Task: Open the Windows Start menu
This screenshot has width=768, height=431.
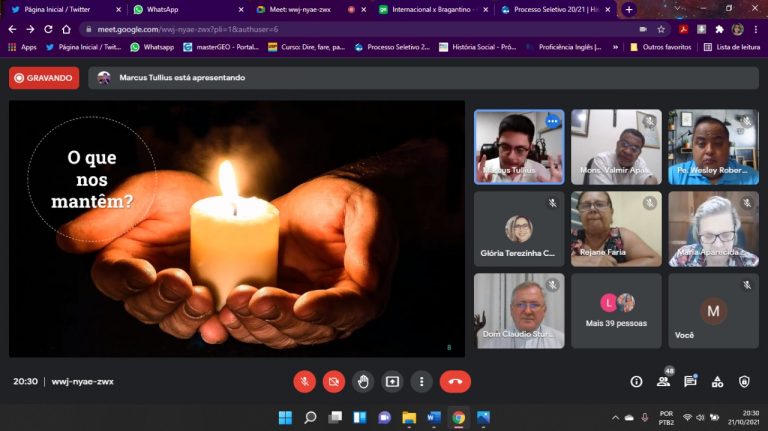Action: coord(285,417)
